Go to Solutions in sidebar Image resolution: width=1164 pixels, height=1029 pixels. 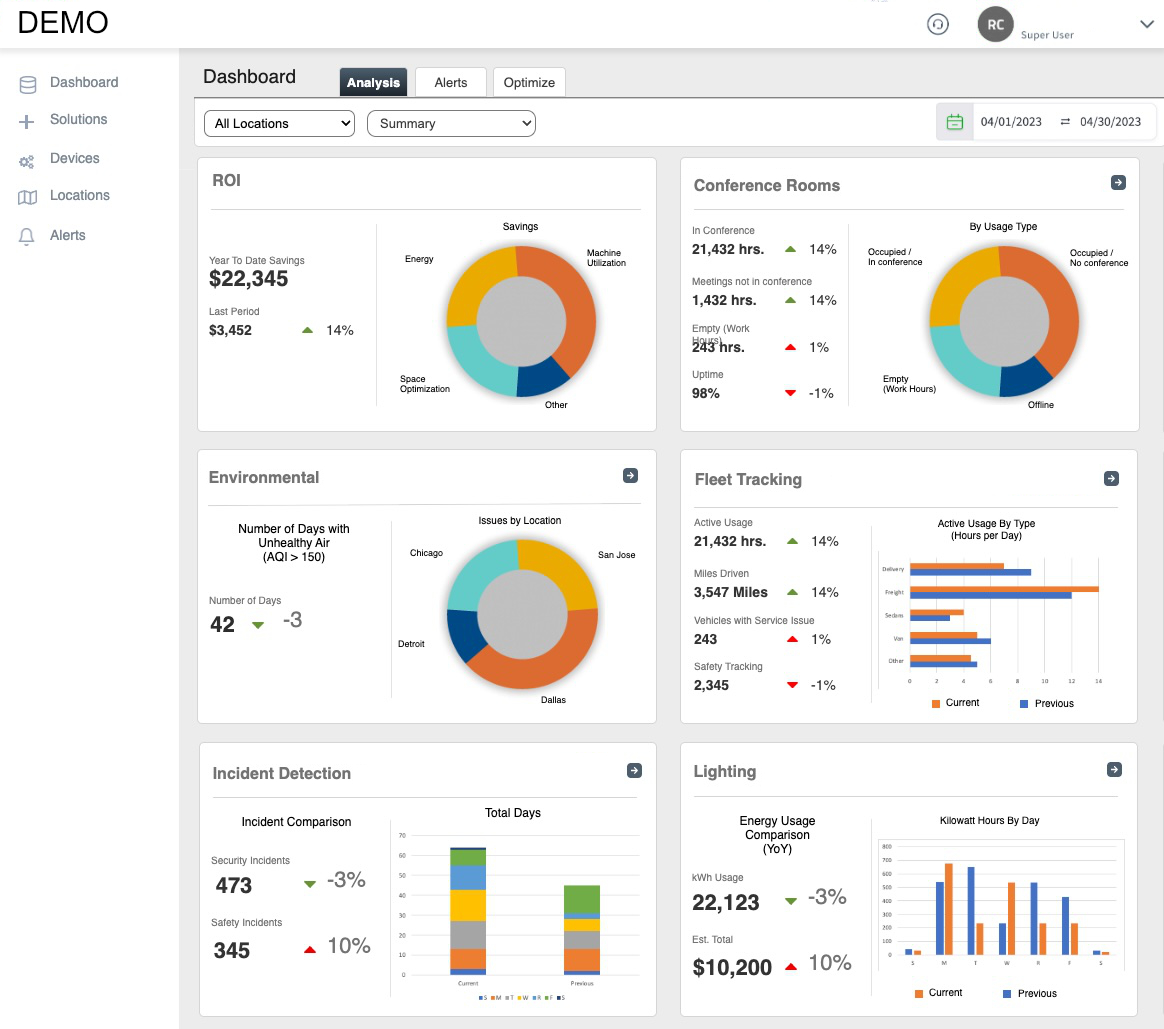point(79,120)
